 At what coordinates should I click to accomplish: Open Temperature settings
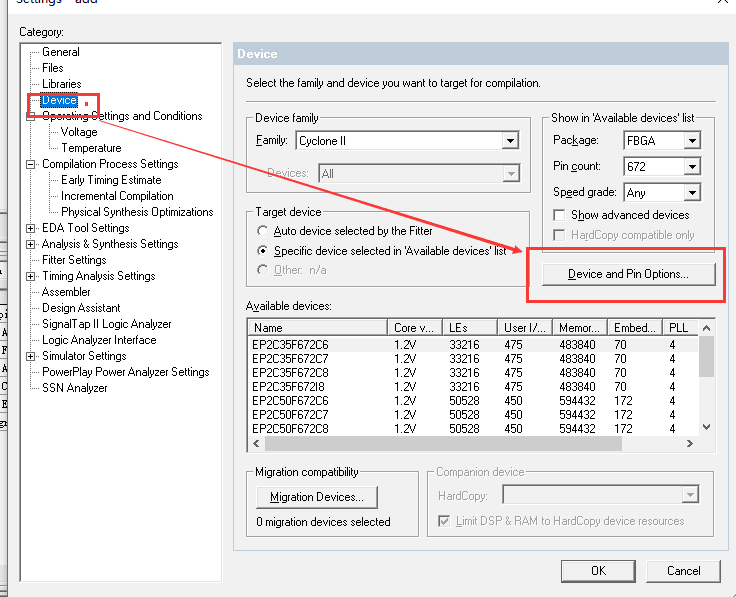pyautogui.click(x=91, y=148)
